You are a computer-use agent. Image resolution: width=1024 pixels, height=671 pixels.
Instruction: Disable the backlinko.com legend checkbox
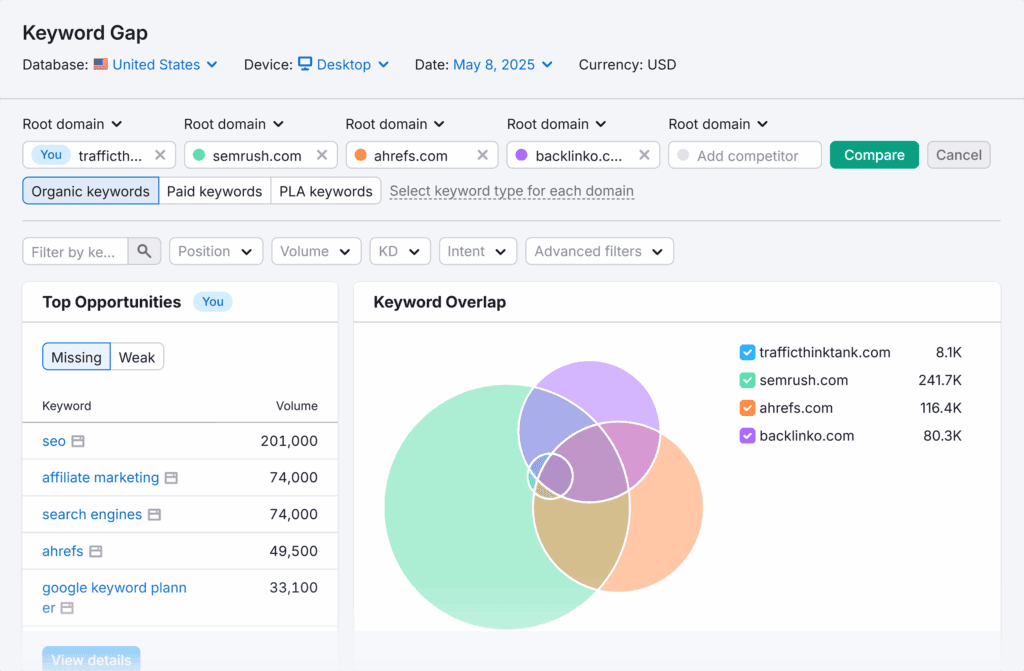point(747,436)
